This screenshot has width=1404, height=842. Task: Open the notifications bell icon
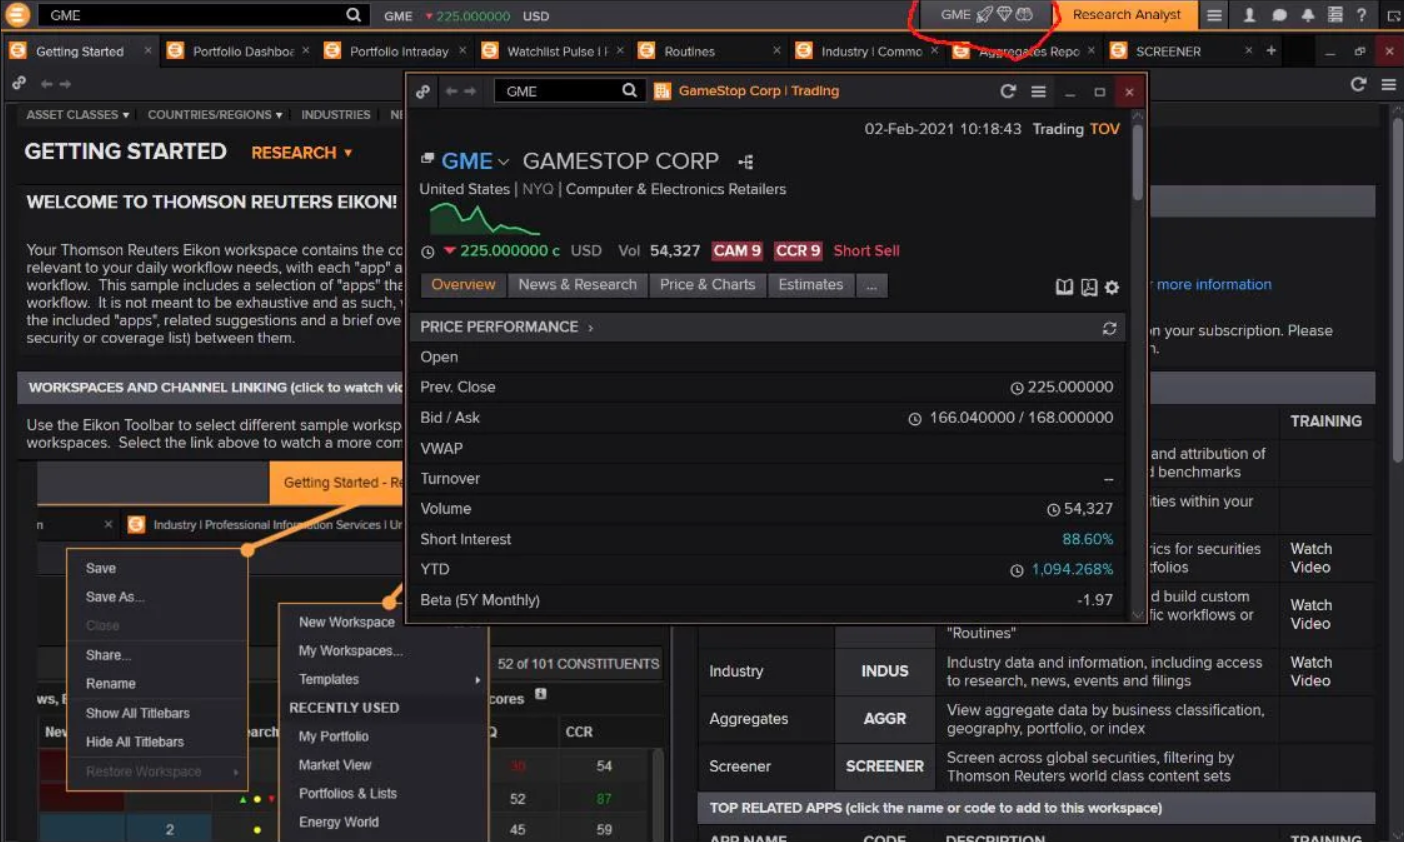tap(1307, 15)
